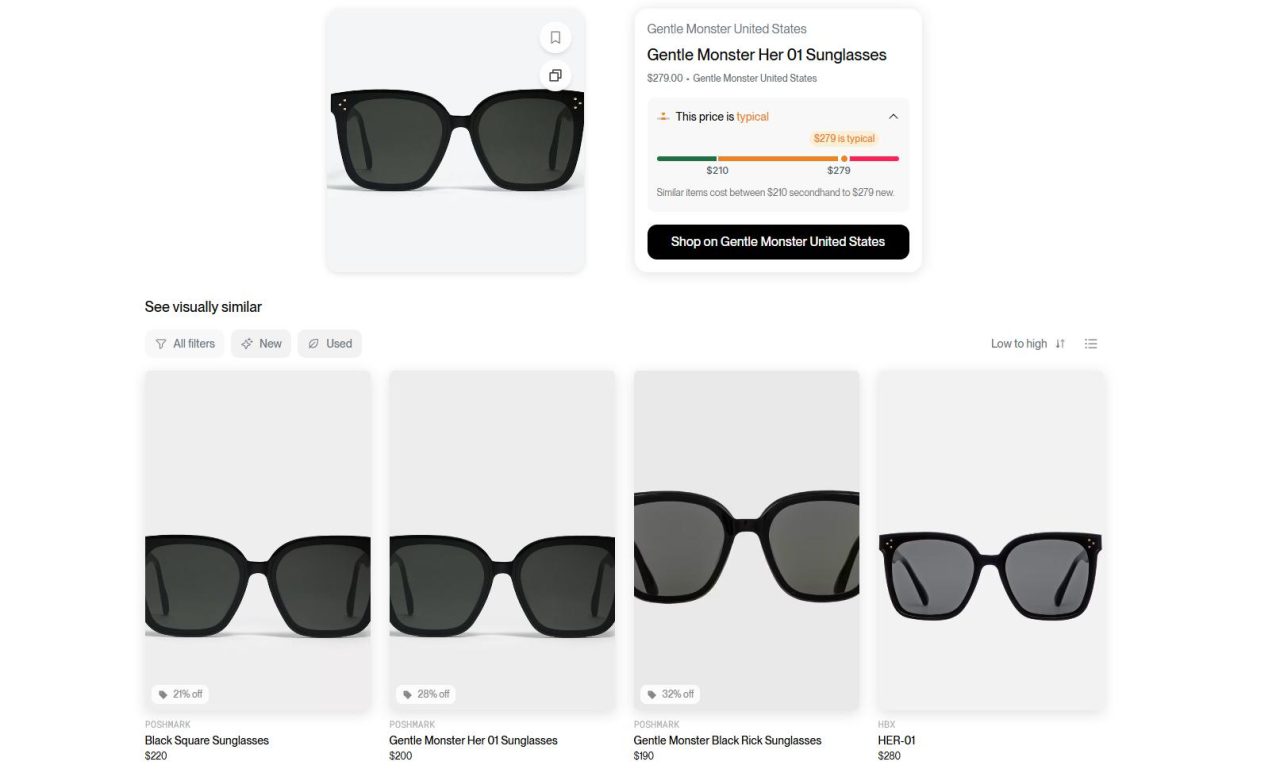
Task: Click the orange dot on the price range bar
Action: 844,158
